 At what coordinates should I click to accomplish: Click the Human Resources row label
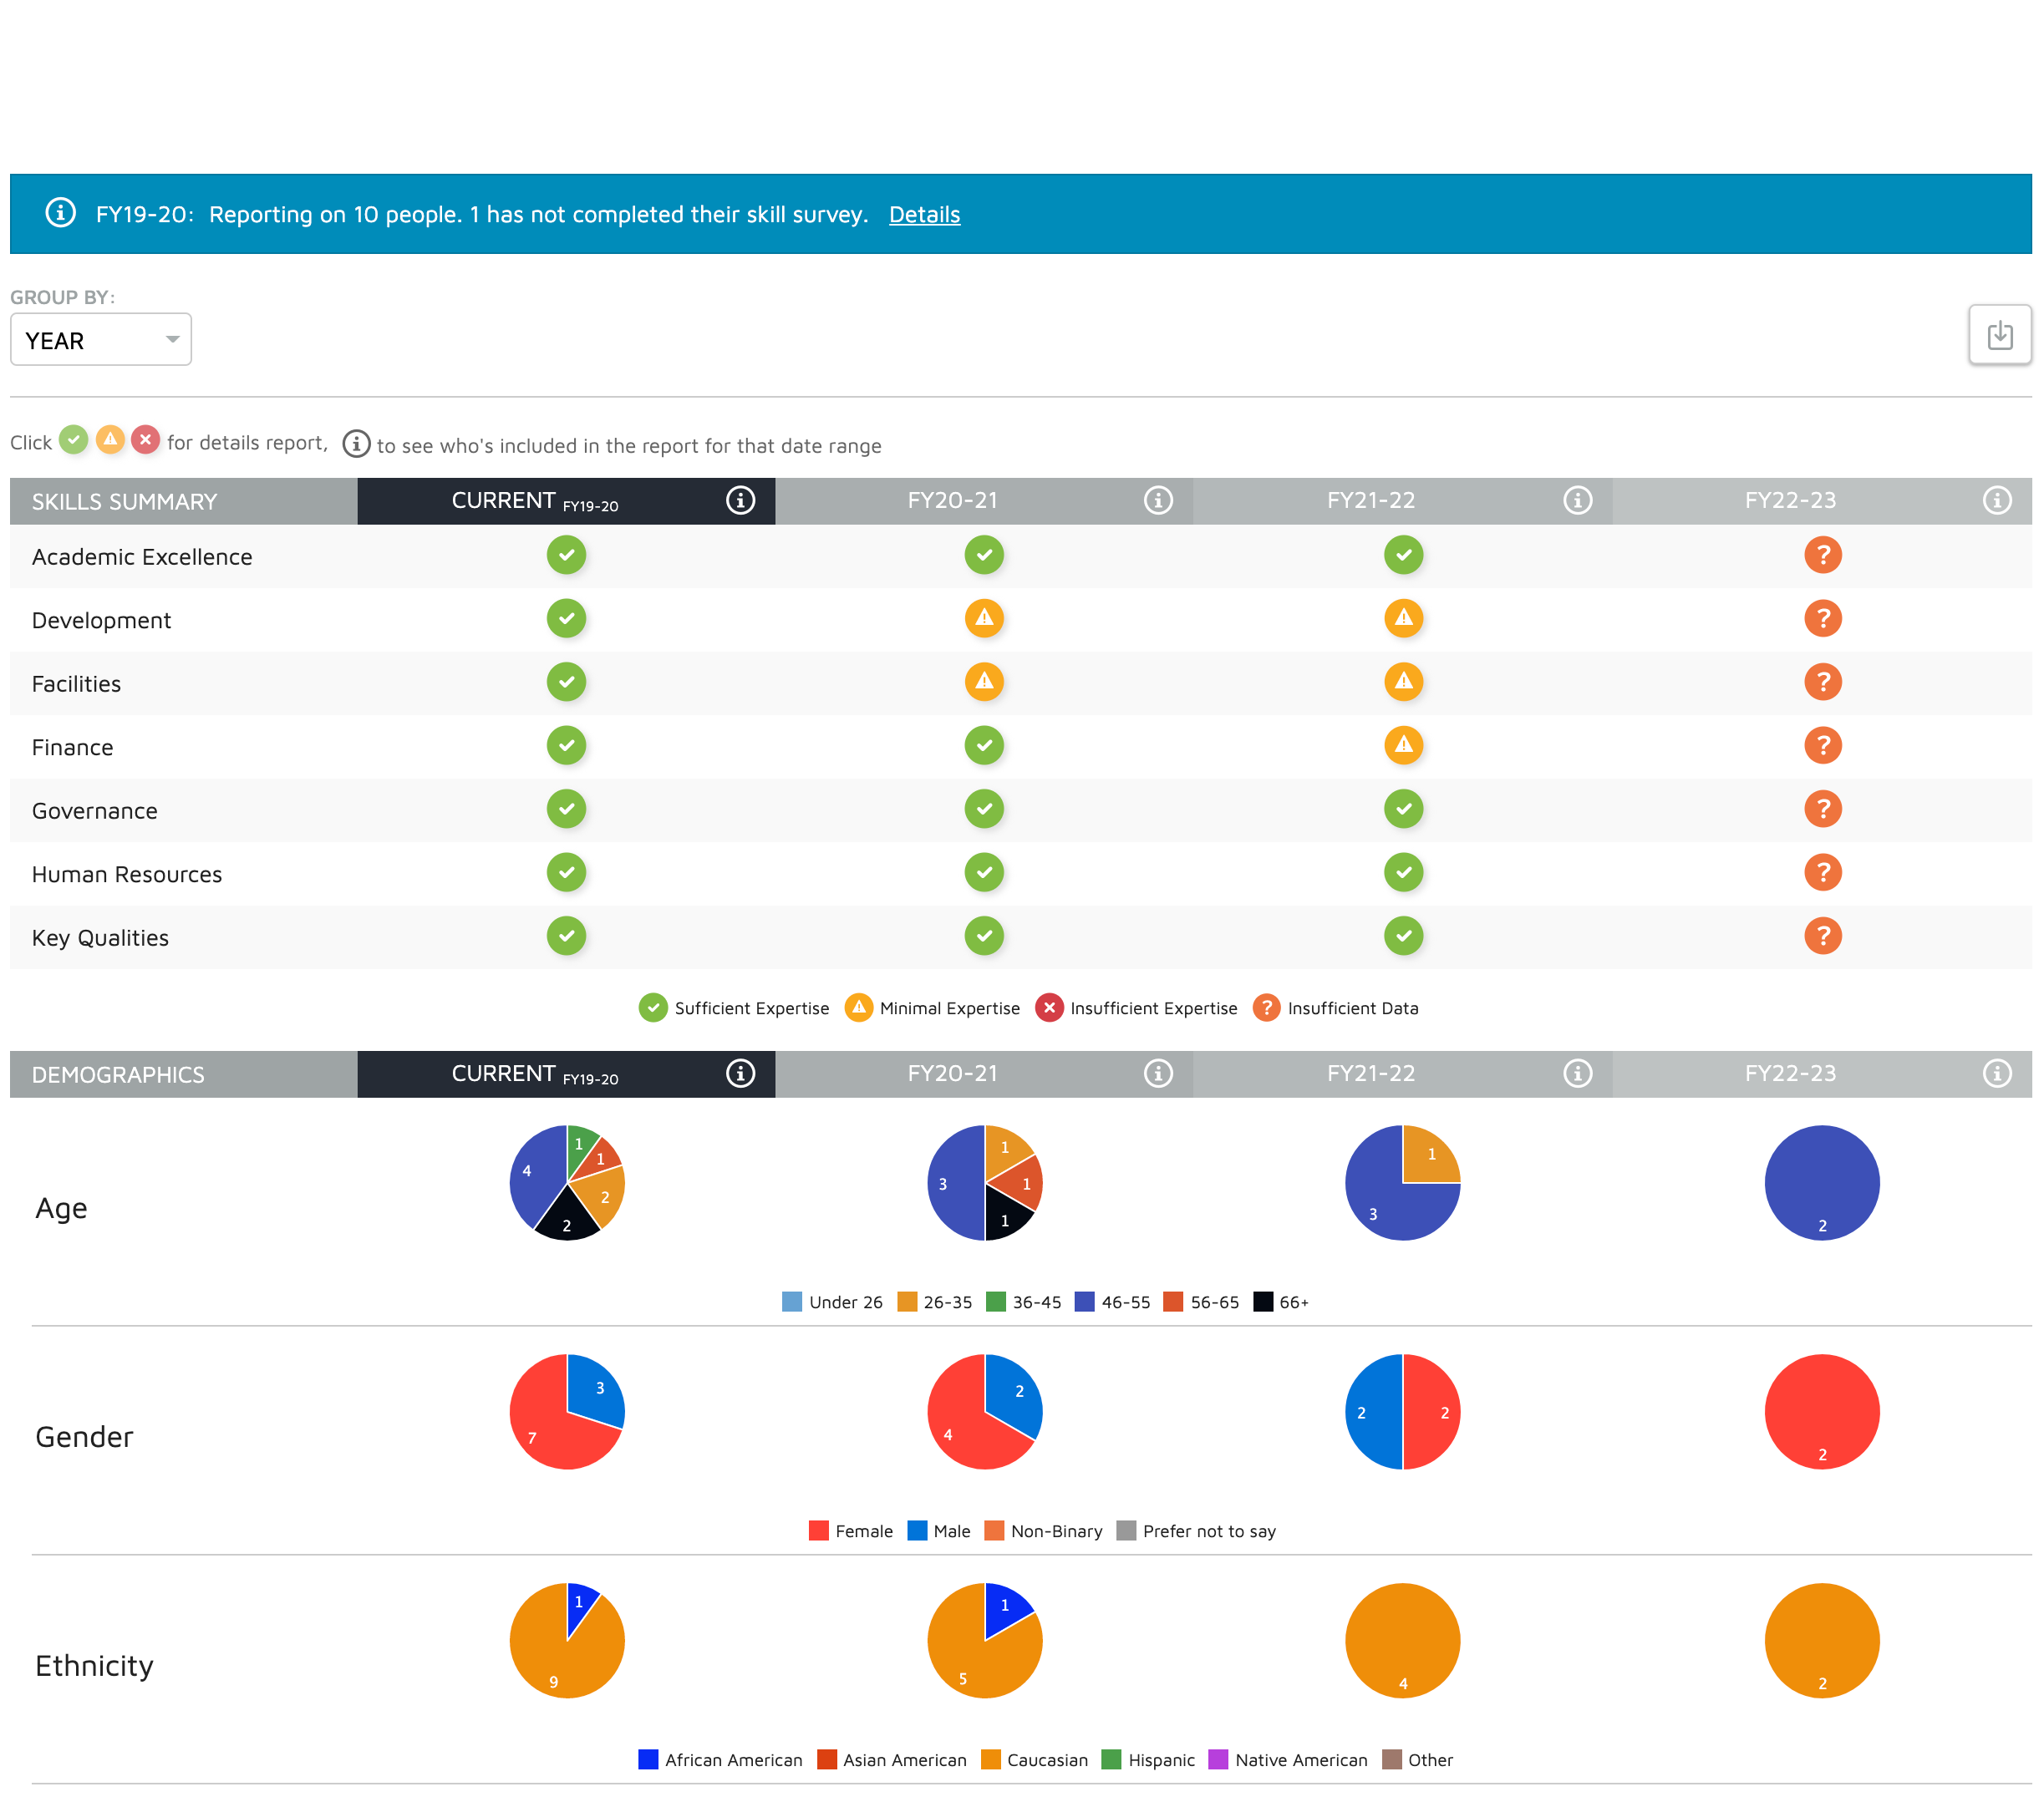coord(127,875)
